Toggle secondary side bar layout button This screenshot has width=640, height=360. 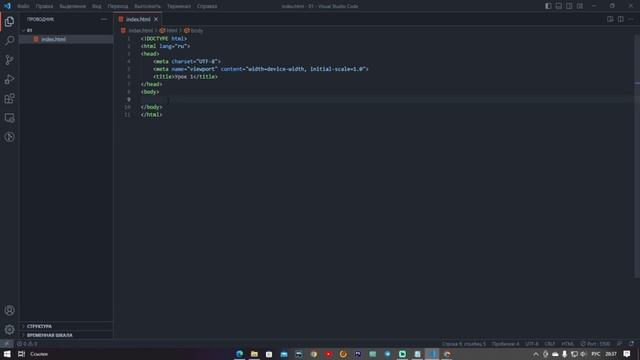click(569, 6)
